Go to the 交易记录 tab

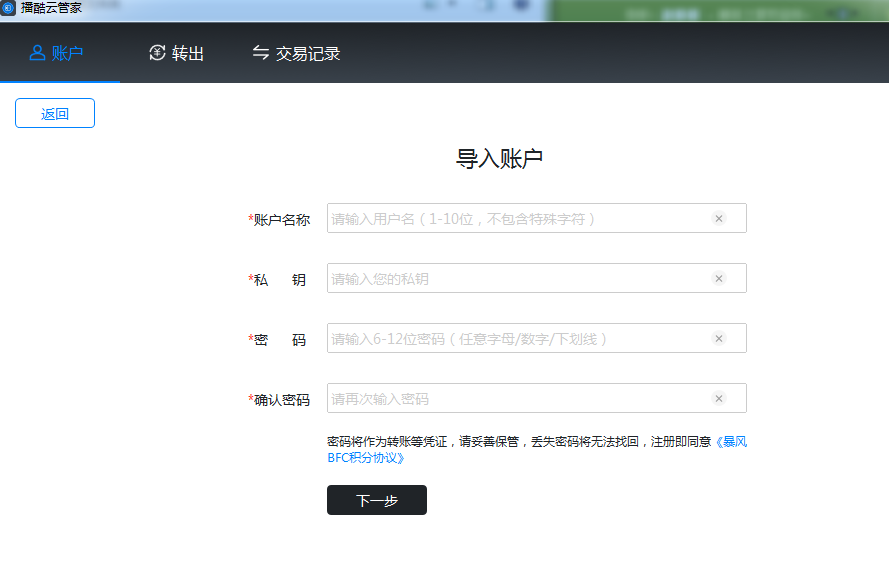point(297,54)
